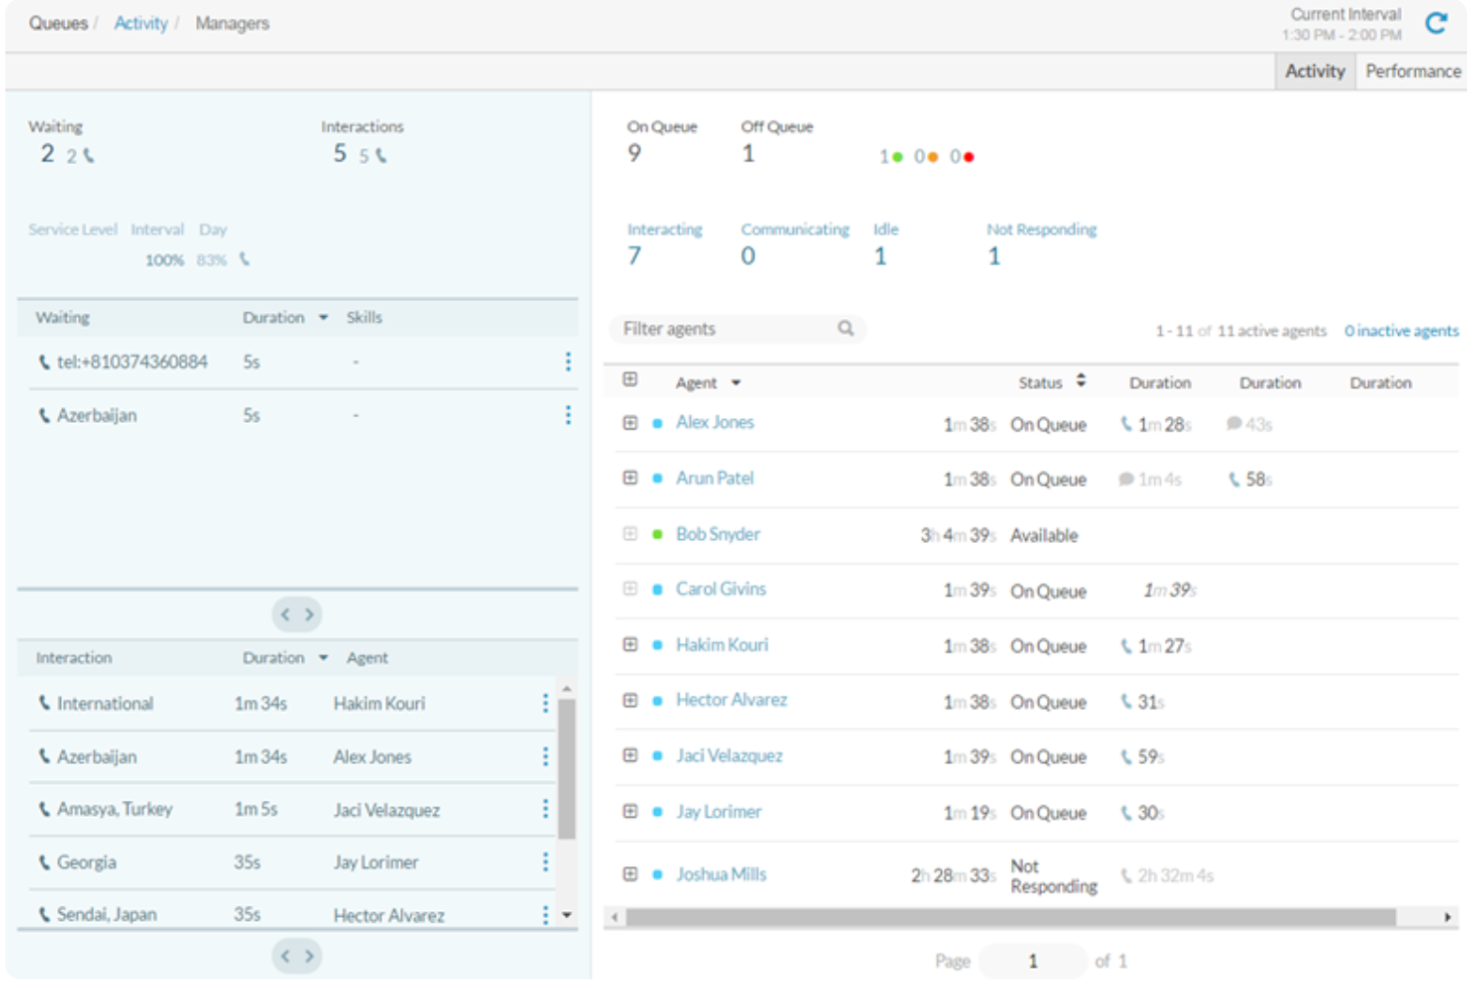Refresh the Current Interval data

pos(1437,22)
